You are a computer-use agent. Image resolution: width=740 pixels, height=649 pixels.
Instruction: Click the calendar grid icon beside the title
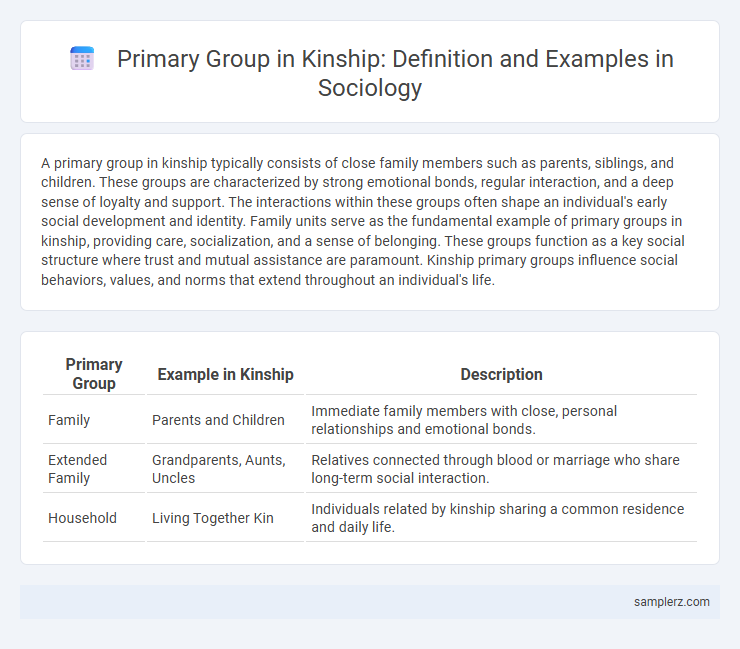82,59
